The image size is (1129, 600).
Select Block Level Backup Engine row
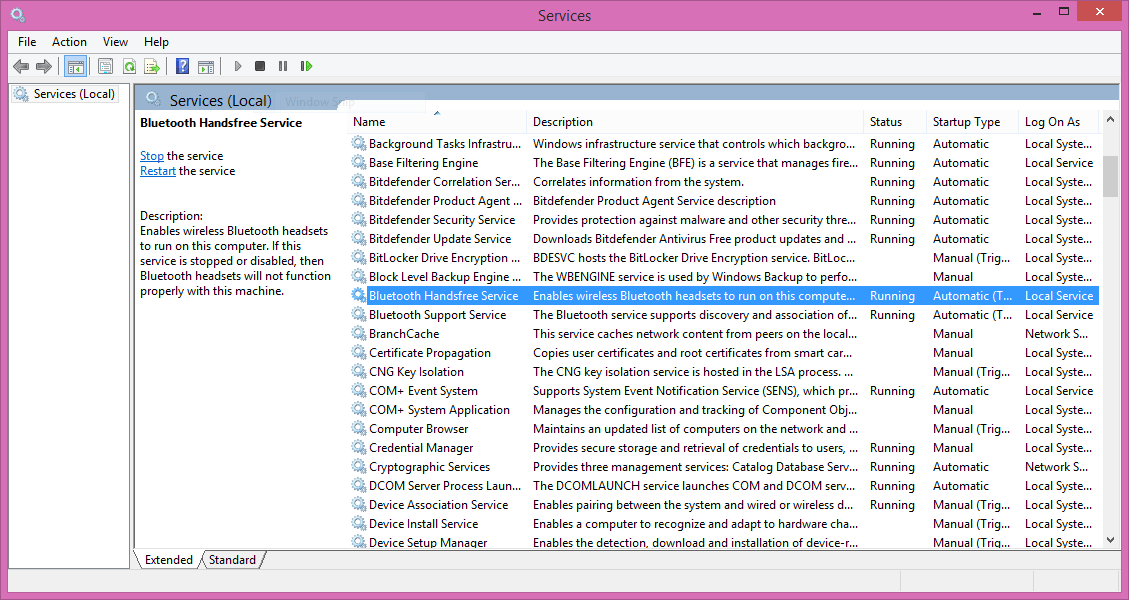tap(724, 277)
